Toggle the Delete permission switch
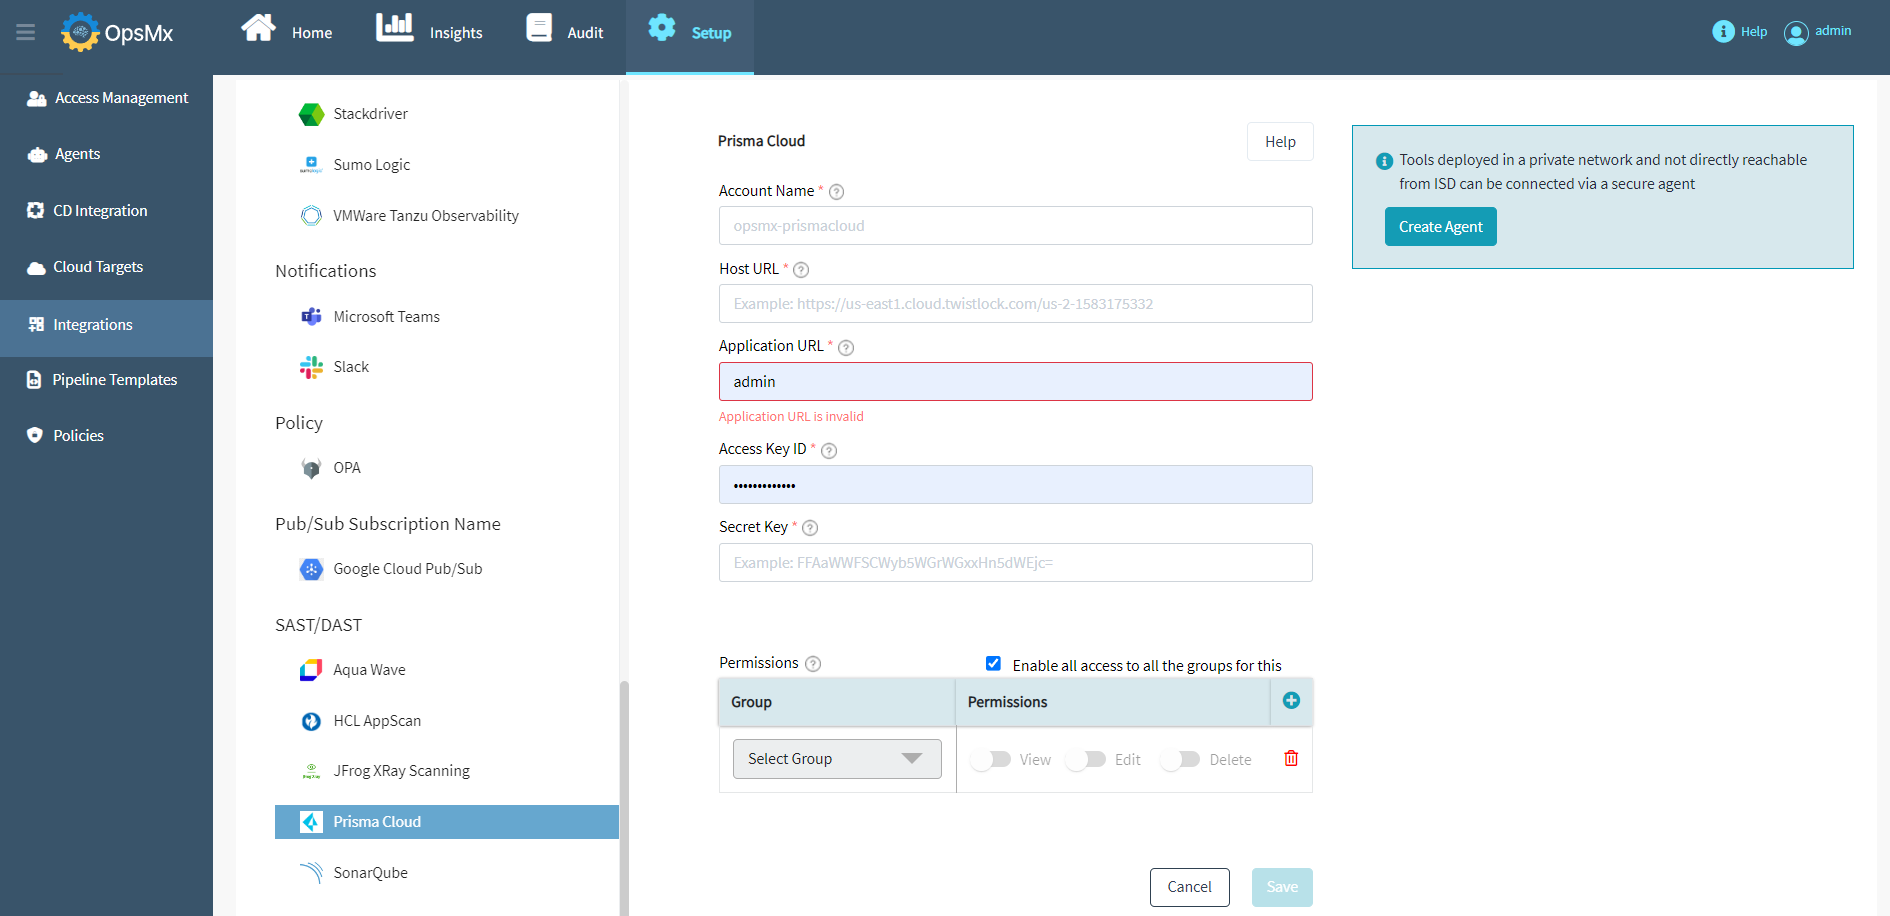 [1180, 760]
